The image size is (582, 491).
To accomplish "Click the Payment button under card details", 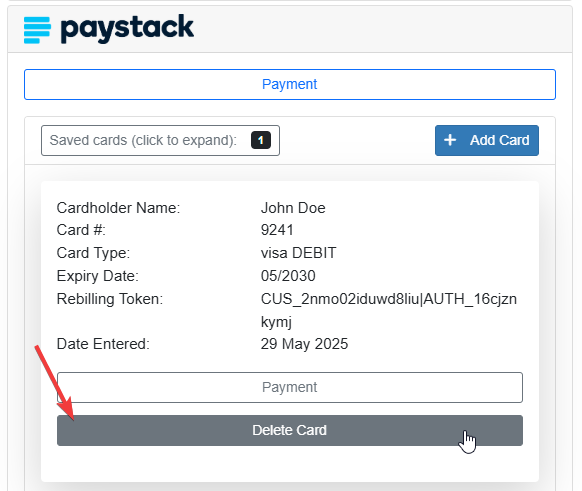I will tap(290, 387).
